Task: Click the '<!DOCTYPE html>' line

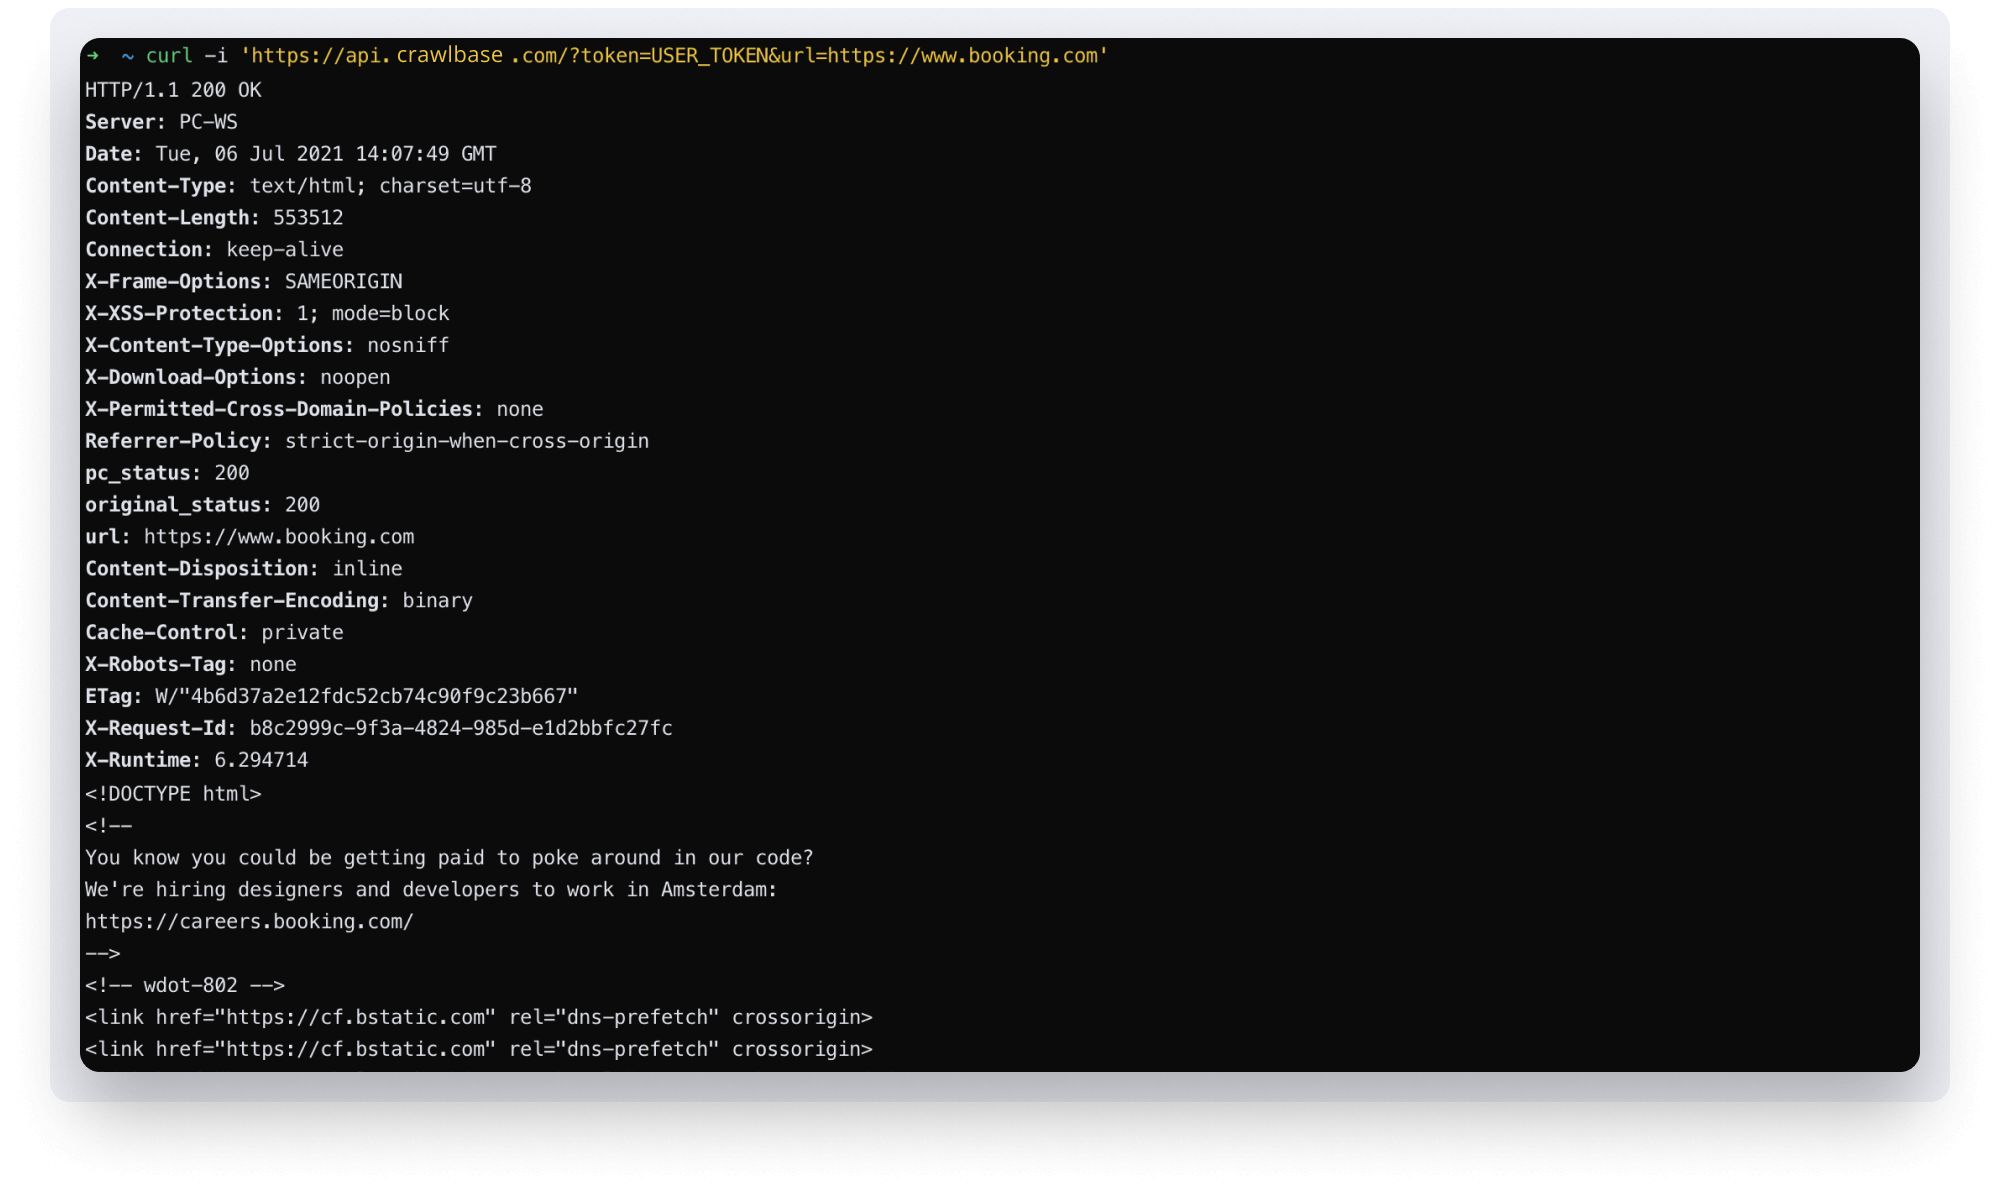Action: (173, 794)
